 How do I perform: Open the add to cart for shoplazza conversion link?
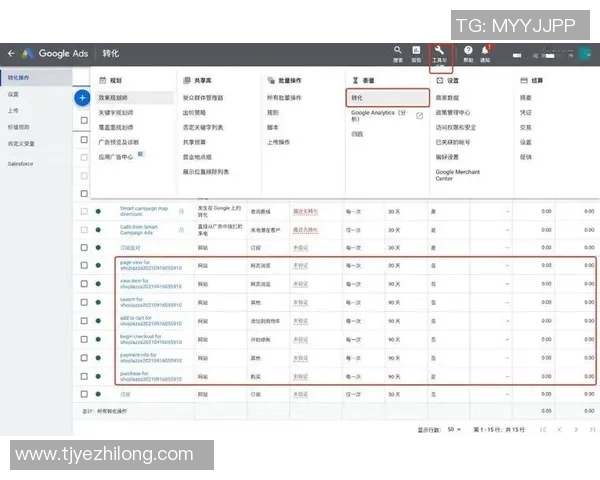(151, 321)
